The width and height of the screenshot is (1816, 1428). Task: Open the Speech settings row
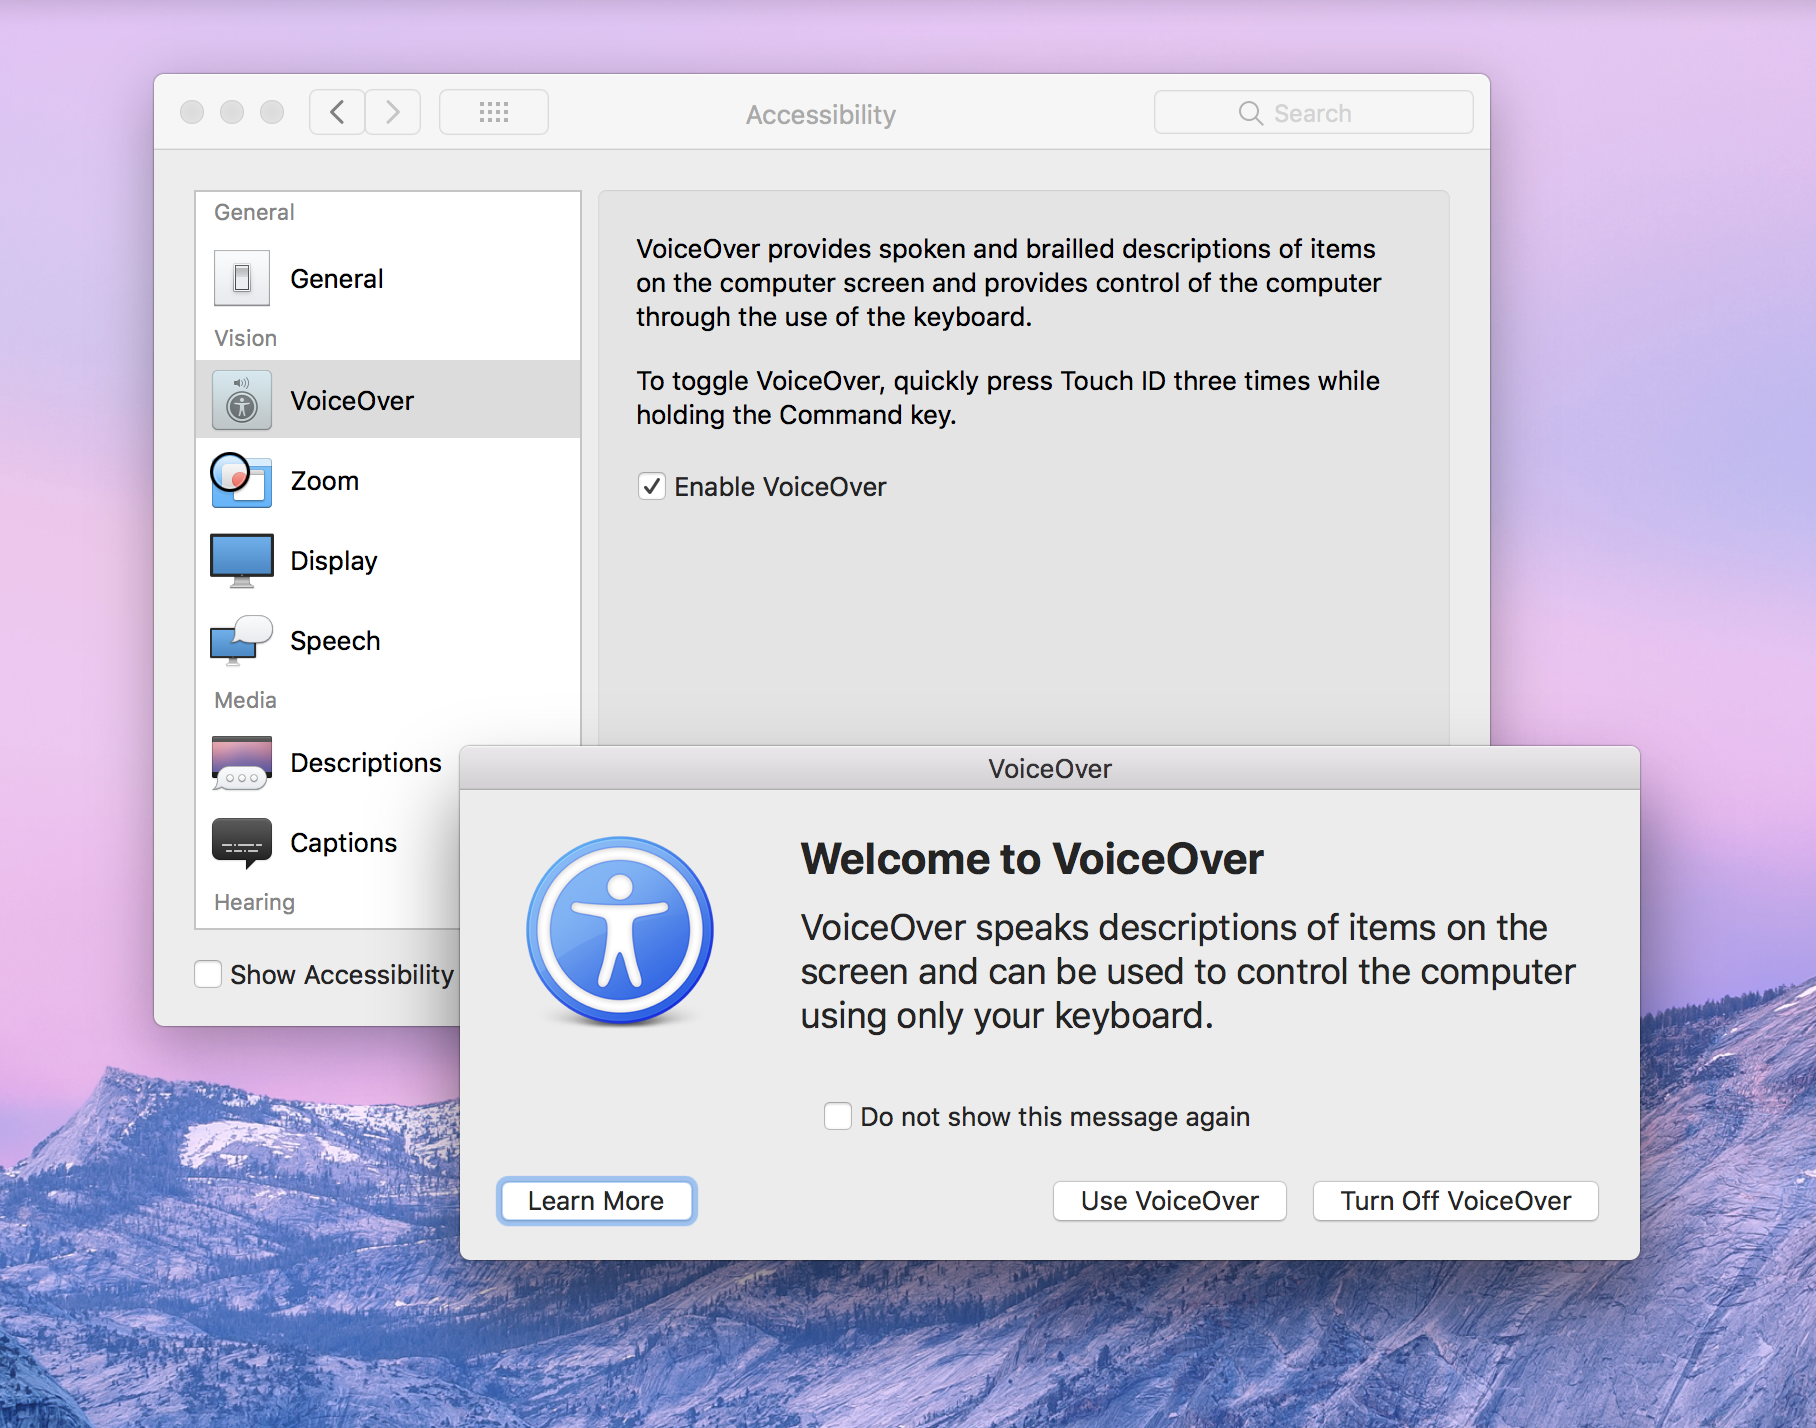tap(388, 640)
